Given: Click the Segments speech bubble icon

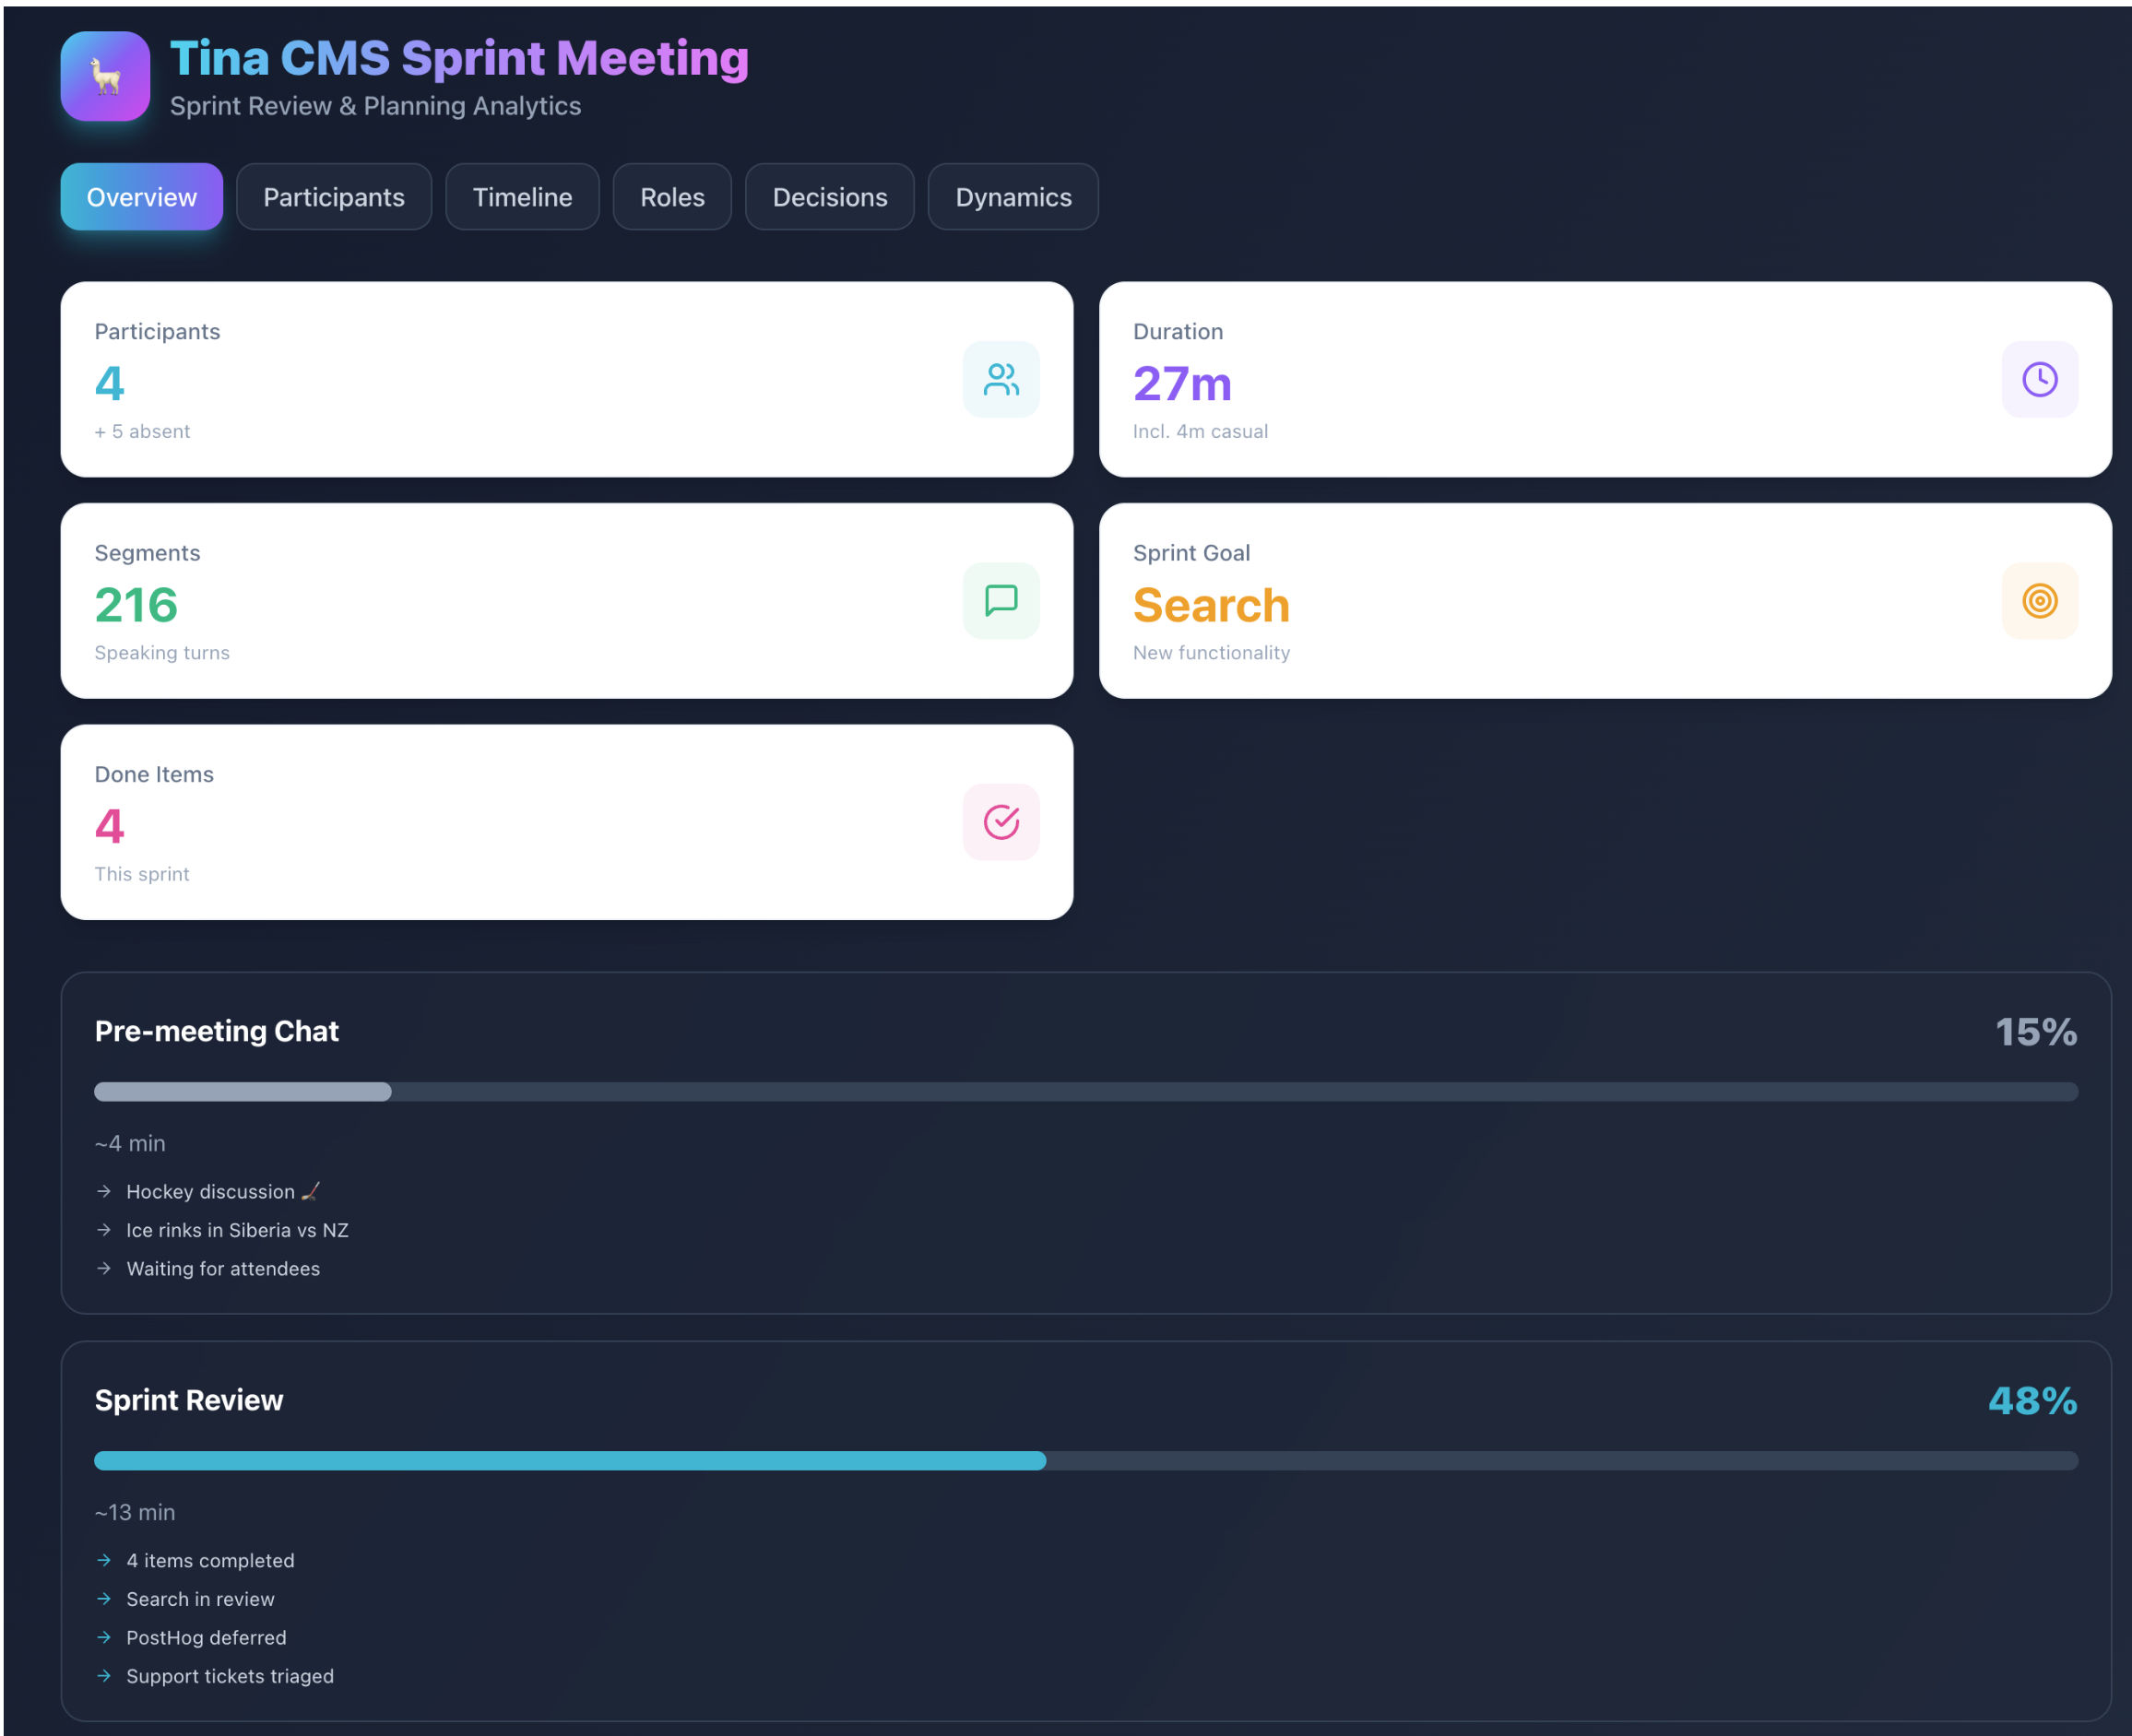Looking at the screenshot, I should pyautogui.click(x=1001, y=600).
